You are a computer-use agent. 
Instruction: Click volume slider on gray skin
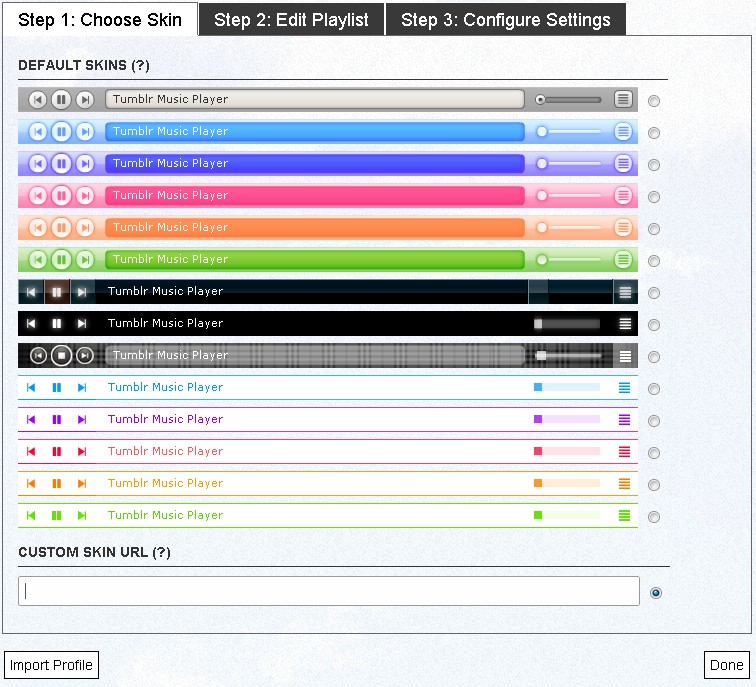click(568, 100)
